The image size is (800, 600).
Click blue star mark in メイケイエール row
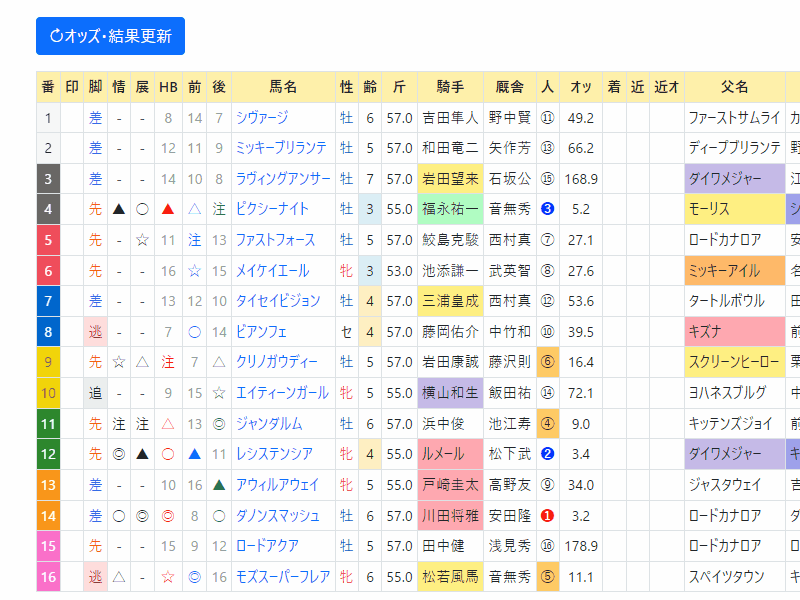pyautogui.click(x=194, y=271)
